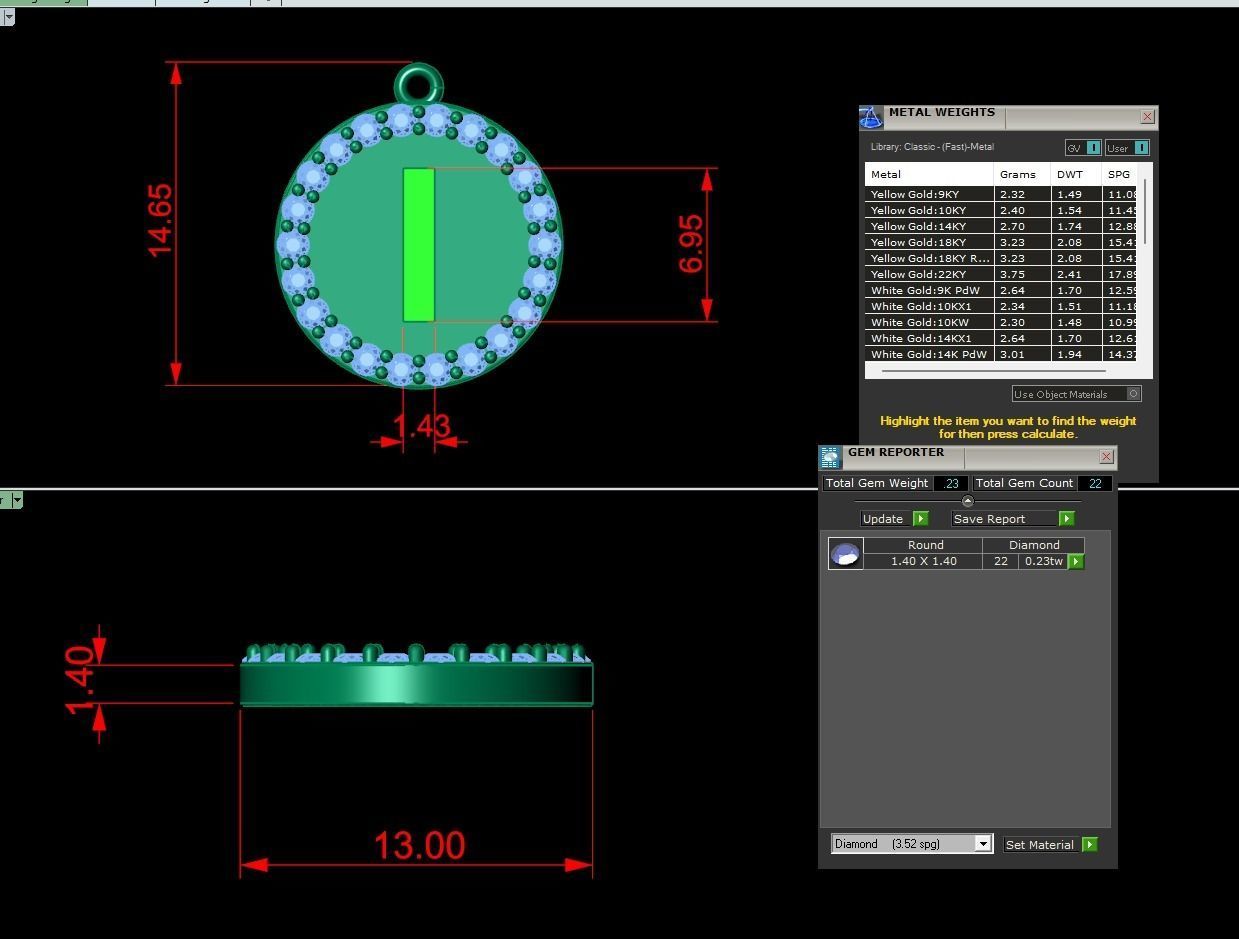Click the 14.65 height dimension label

pos(159,220)
